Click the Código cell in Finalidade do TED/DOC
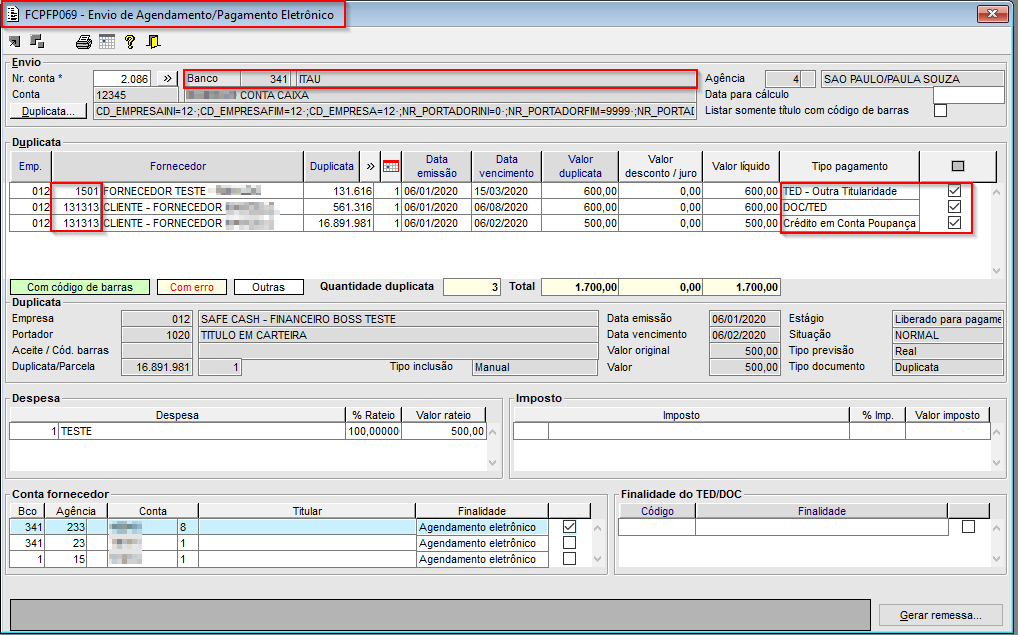Image resolution: width=1018 pixels, height=635 pixels. pyautogui.click(x=656, y=527)
